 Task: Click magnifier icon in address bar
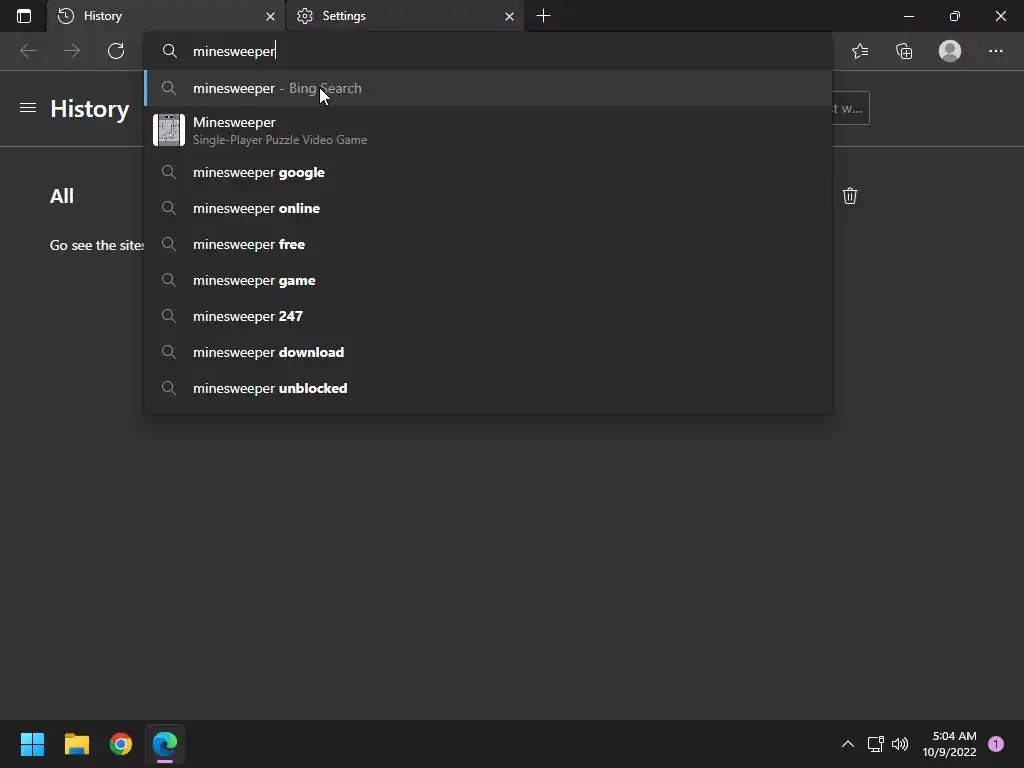pos(170,51)
